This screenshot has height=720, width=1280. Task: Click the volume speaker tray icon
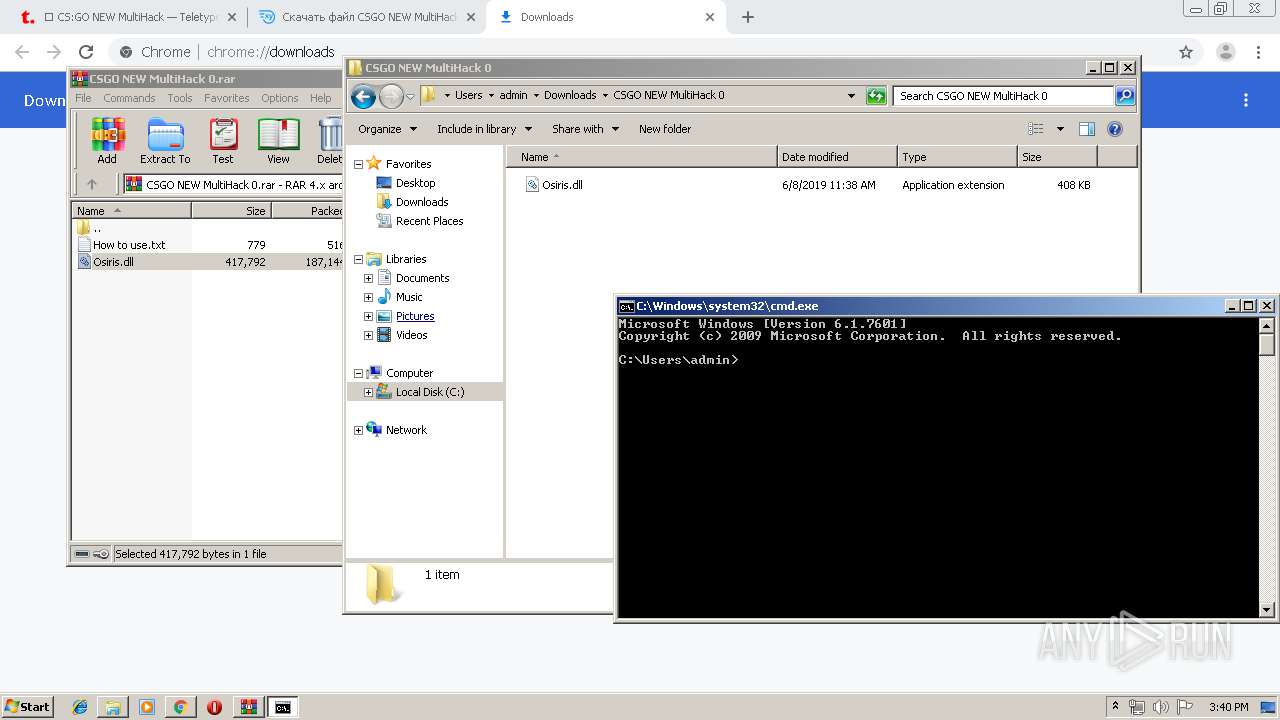(x=1159, y=707)
